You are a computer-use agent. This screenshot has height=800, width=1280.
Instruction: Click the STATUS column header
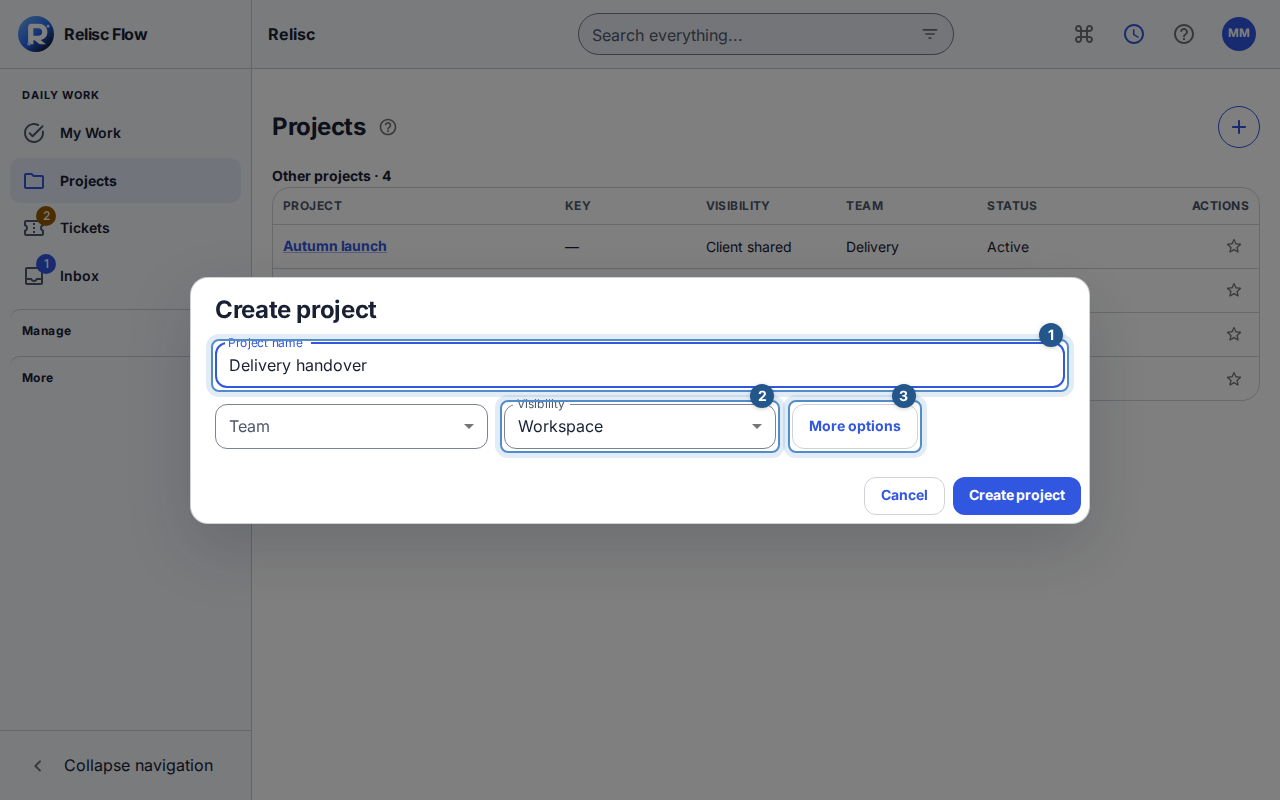point(1012,206)
